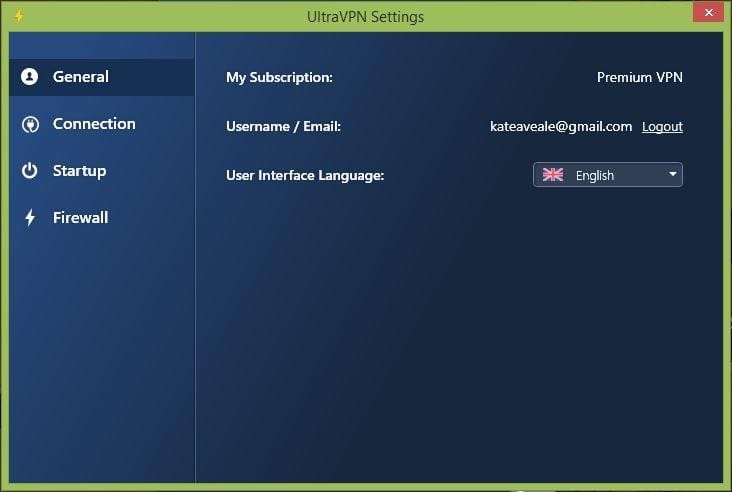The image size is (732, 492).
Task: Go to the Startup tab
Action: point(102,171)
